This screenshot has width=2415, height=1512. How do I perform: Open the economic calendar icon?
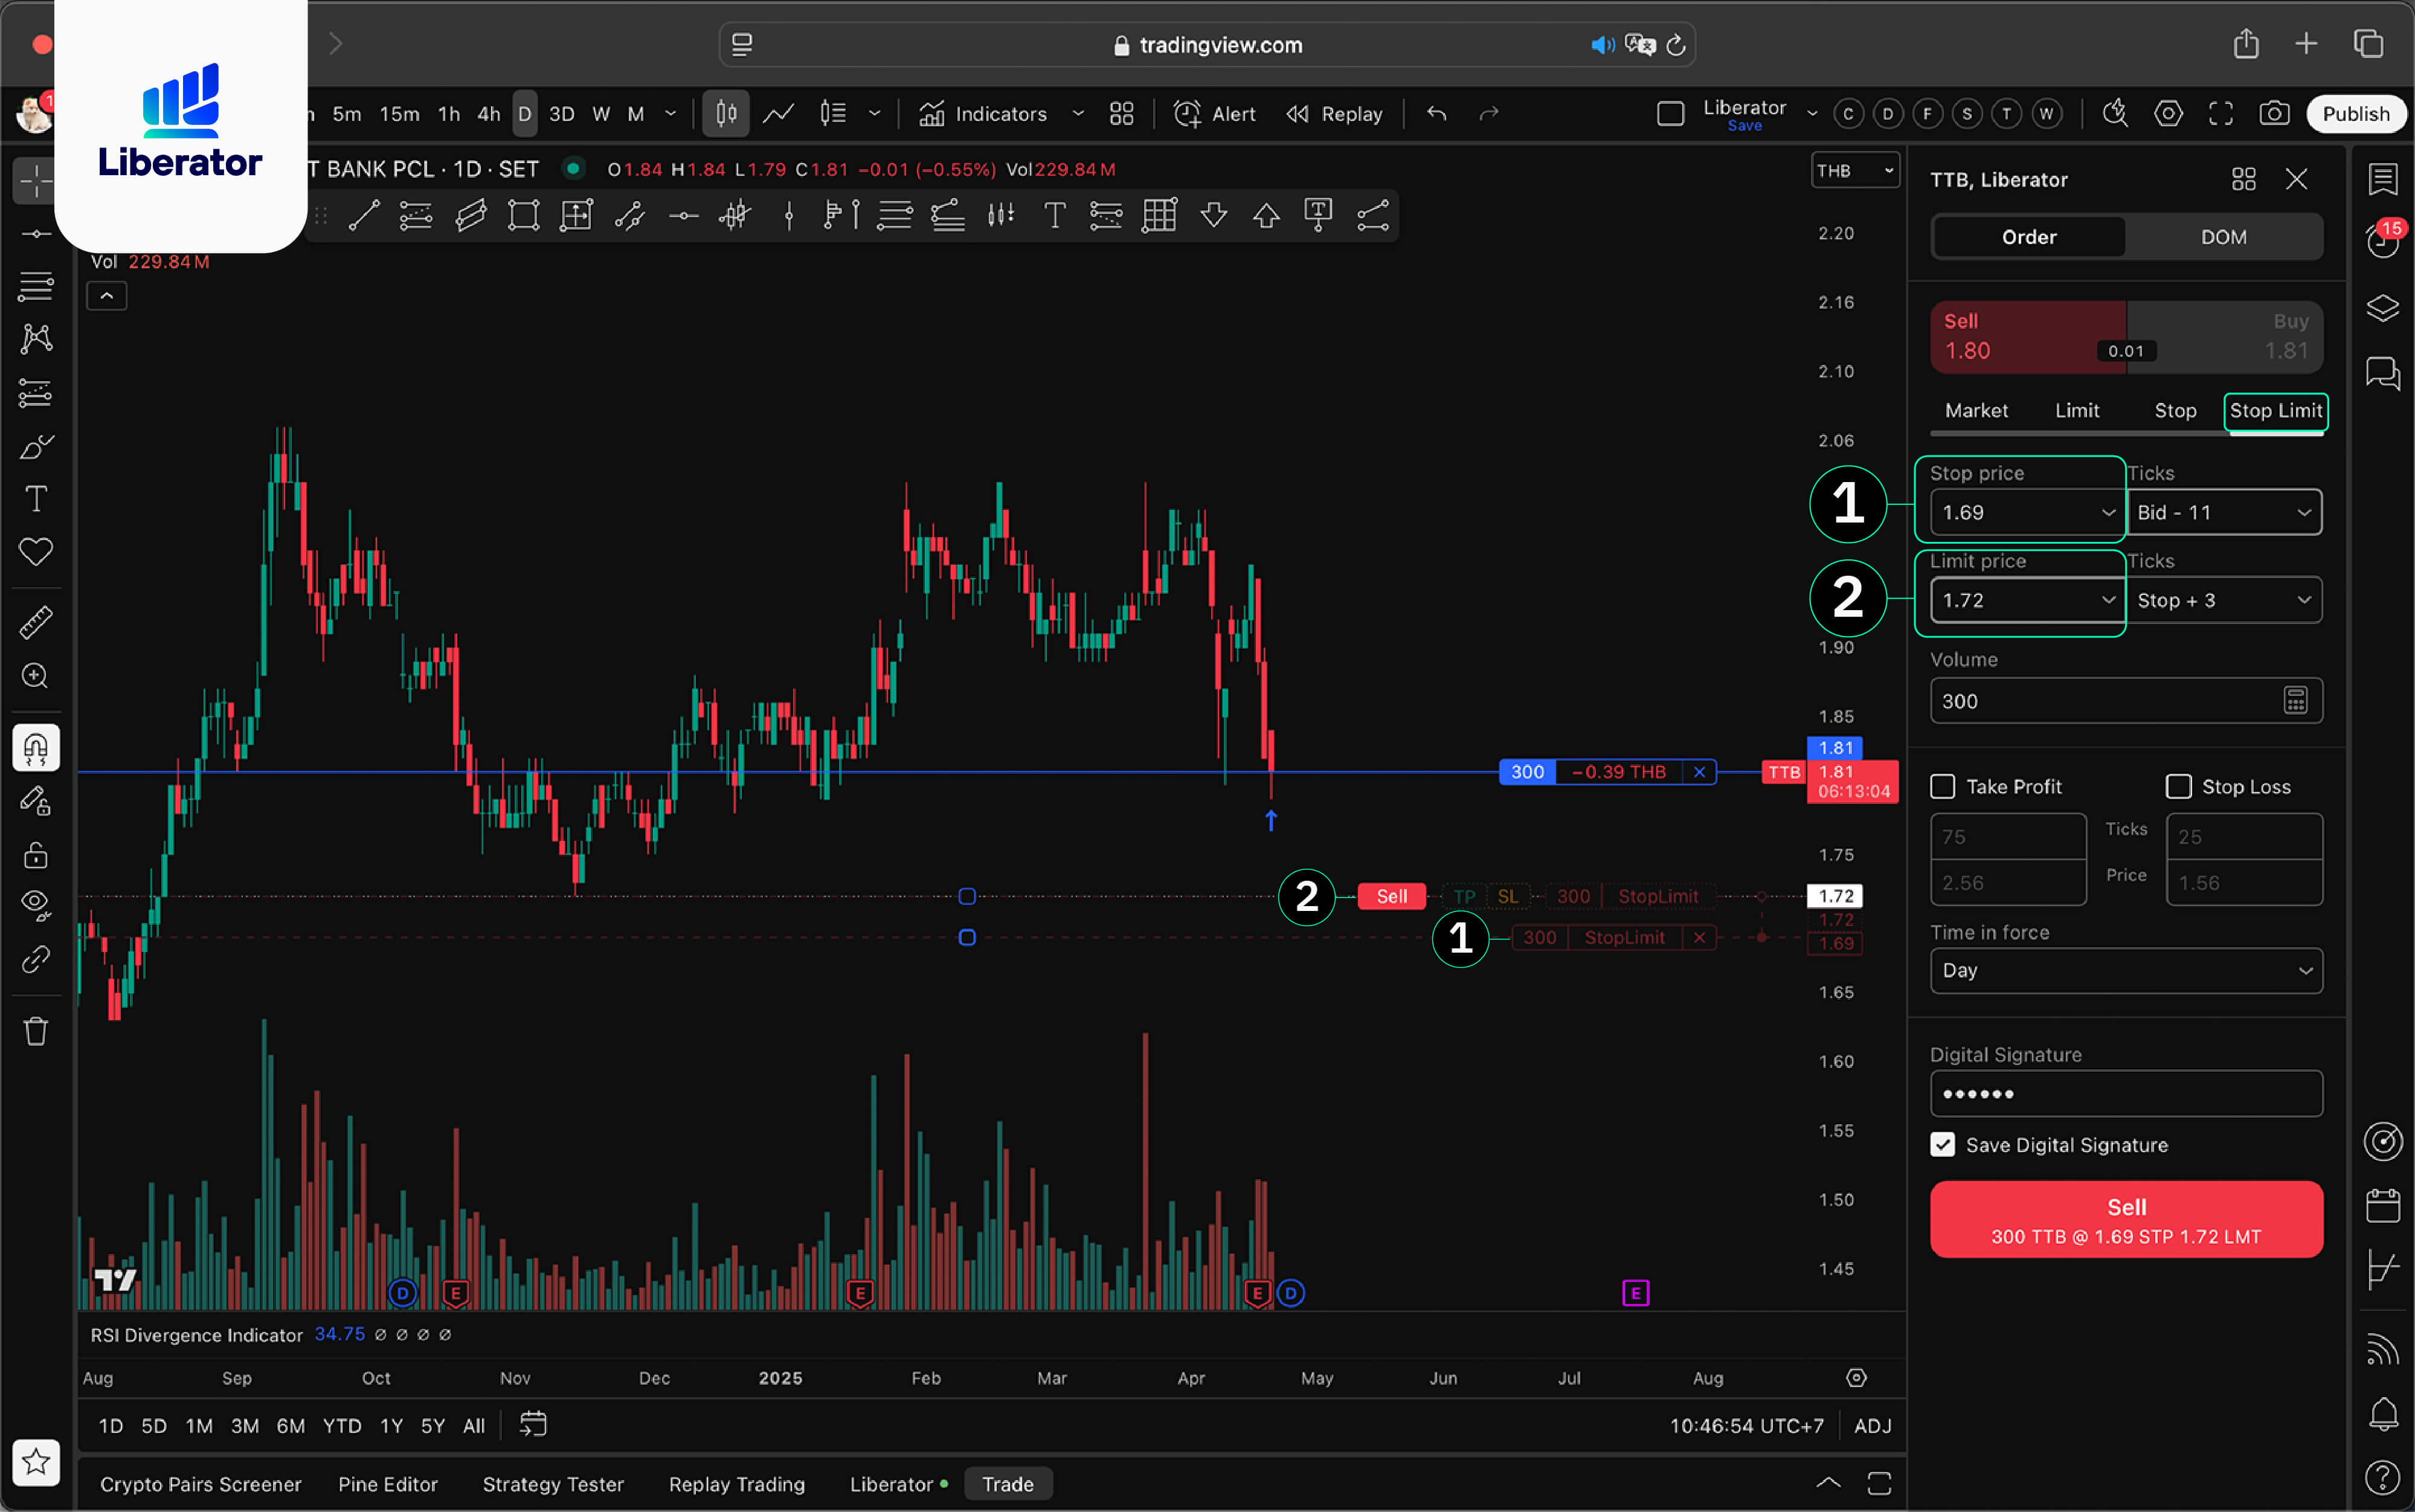[2383, 1205]
